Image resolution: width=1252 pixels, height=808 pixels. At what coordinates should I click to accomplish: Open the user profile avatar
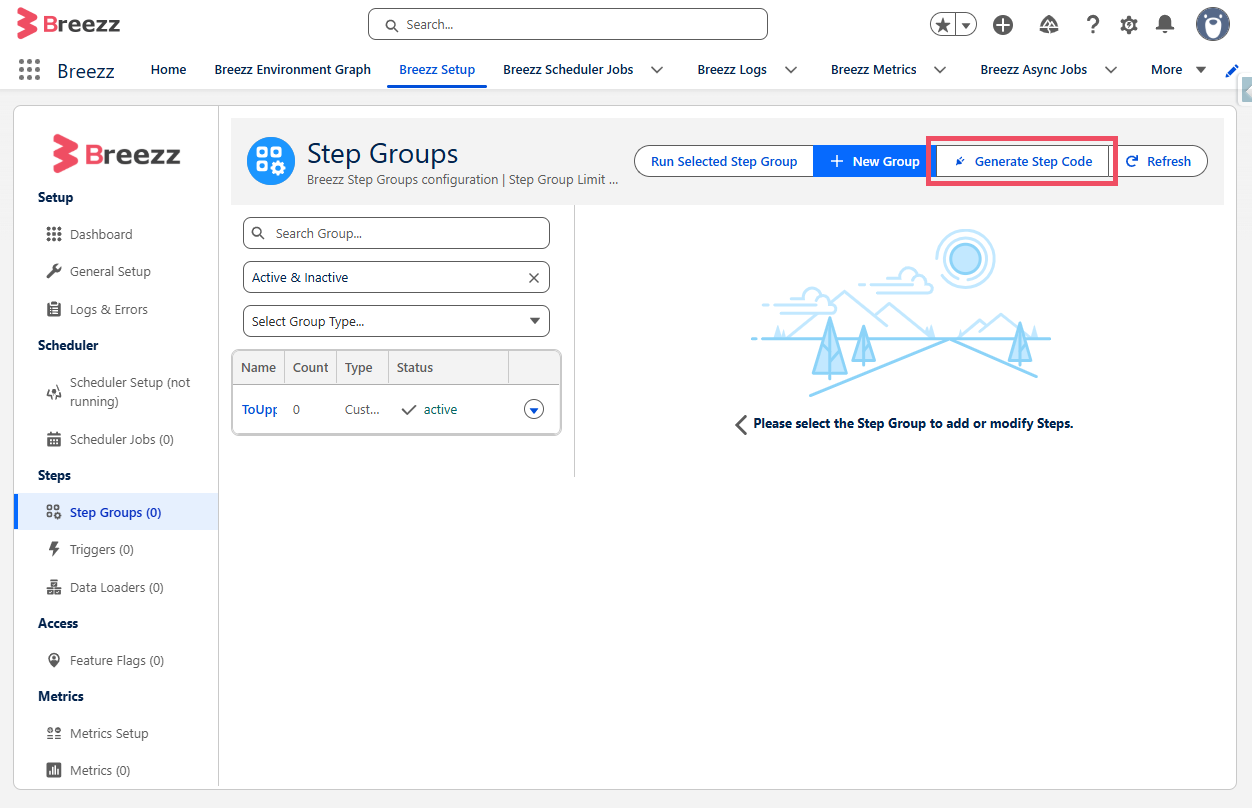(1213, 24)
